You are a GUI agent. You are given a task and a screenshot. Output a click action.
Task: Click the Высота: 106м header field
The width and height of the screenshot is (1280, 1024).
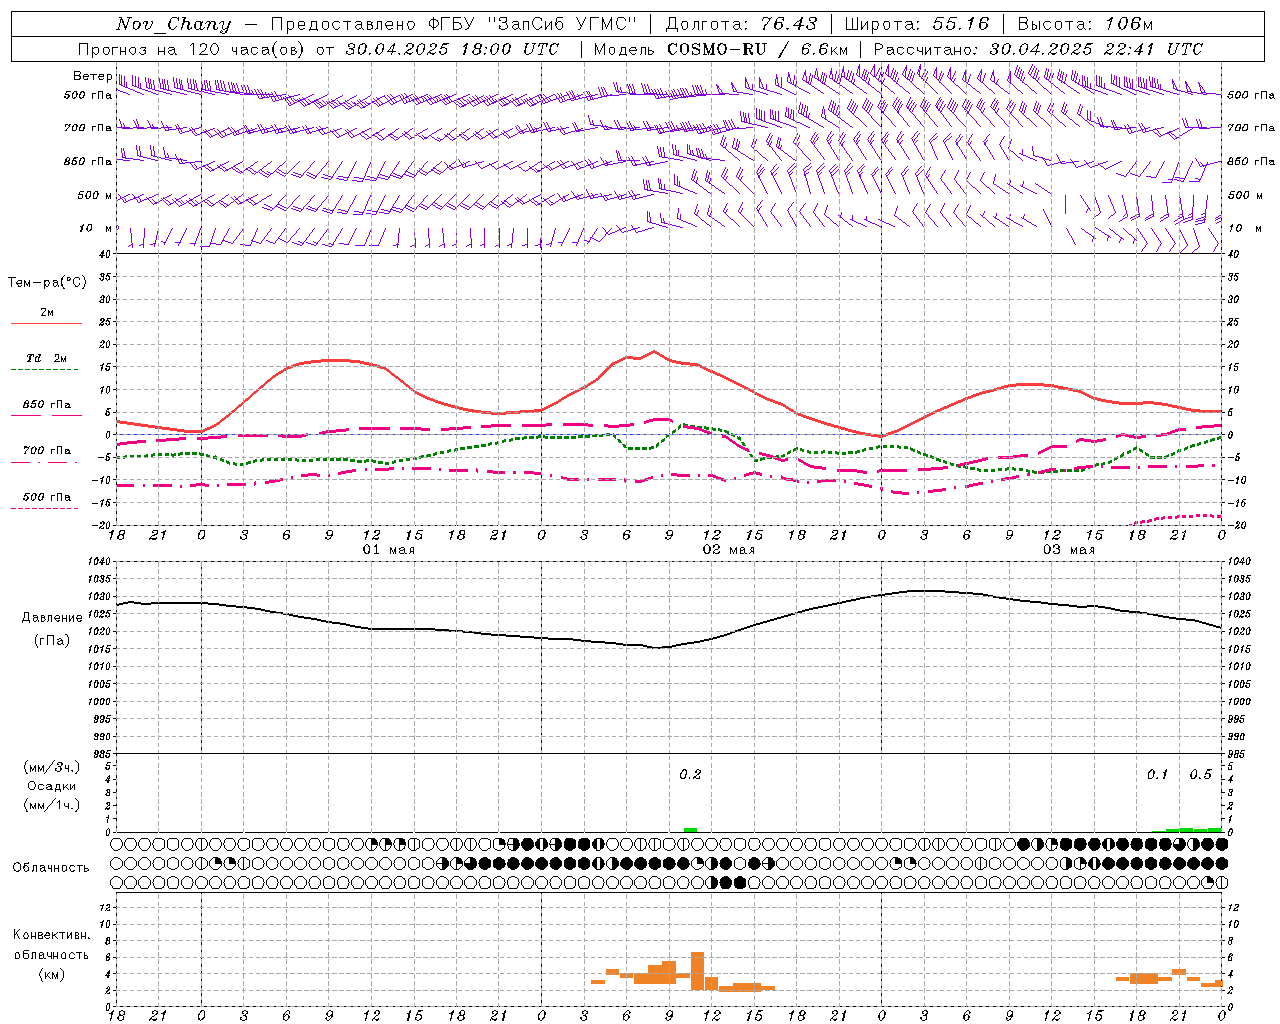[1085, 24]
